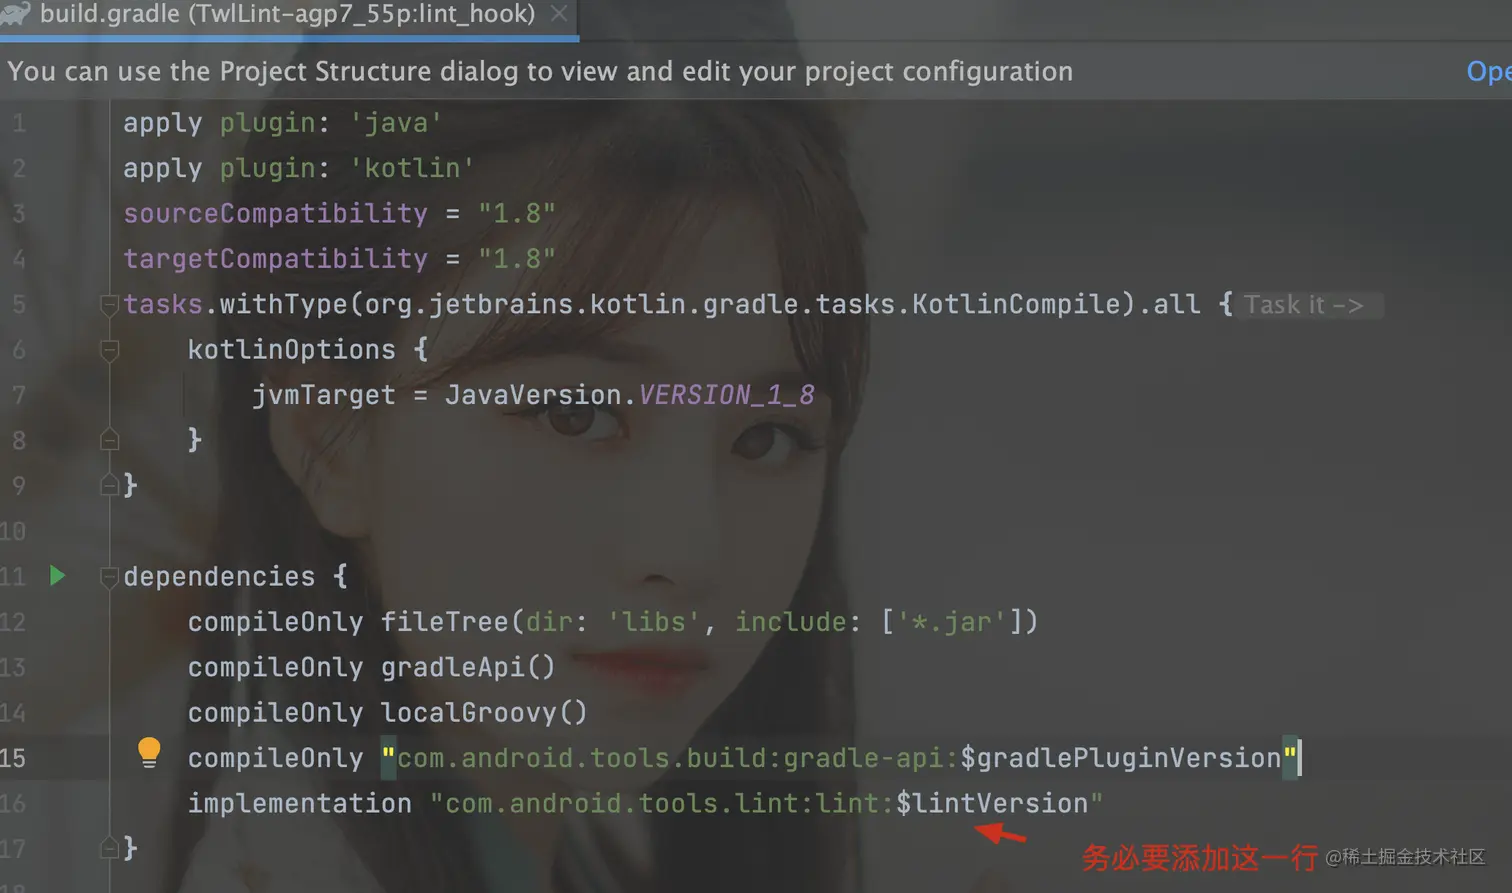
Task: Click localGroovy() call
Action: coord(483,713)
